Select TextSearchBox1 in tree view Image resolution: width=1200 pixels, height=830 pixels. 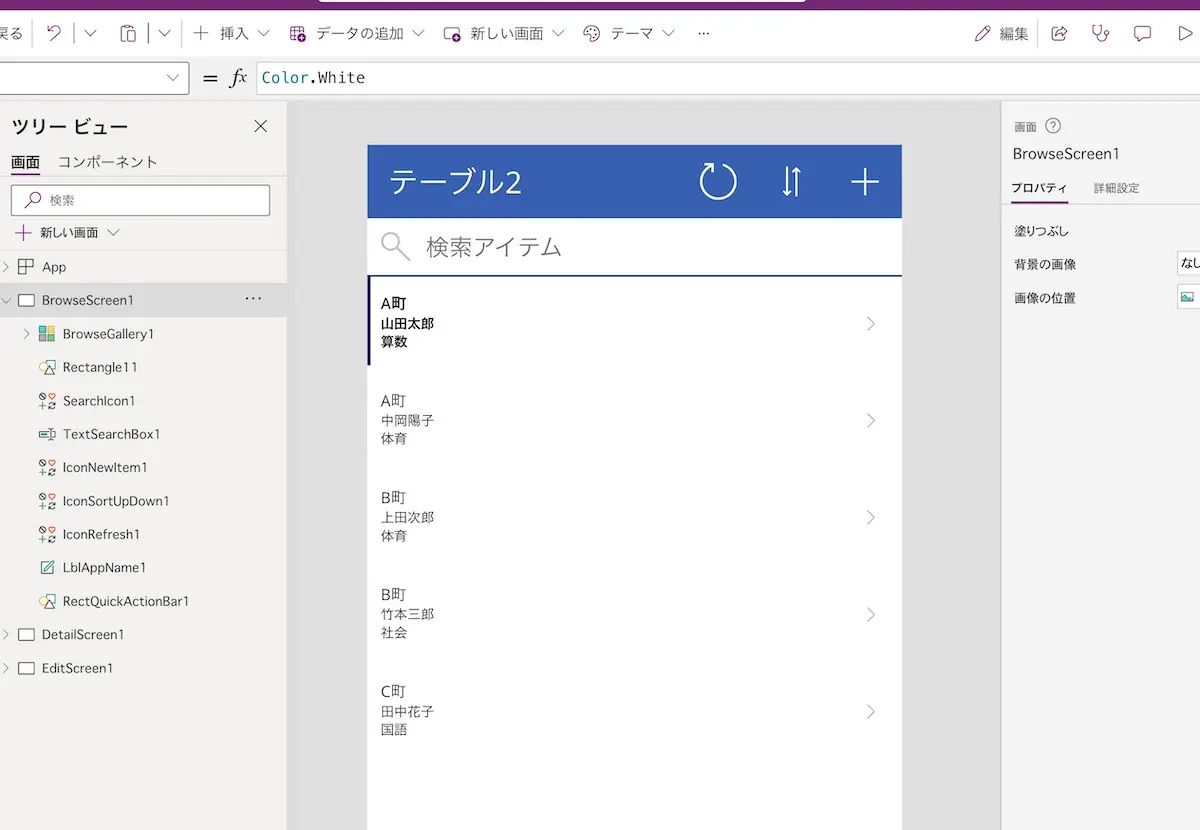111,434
